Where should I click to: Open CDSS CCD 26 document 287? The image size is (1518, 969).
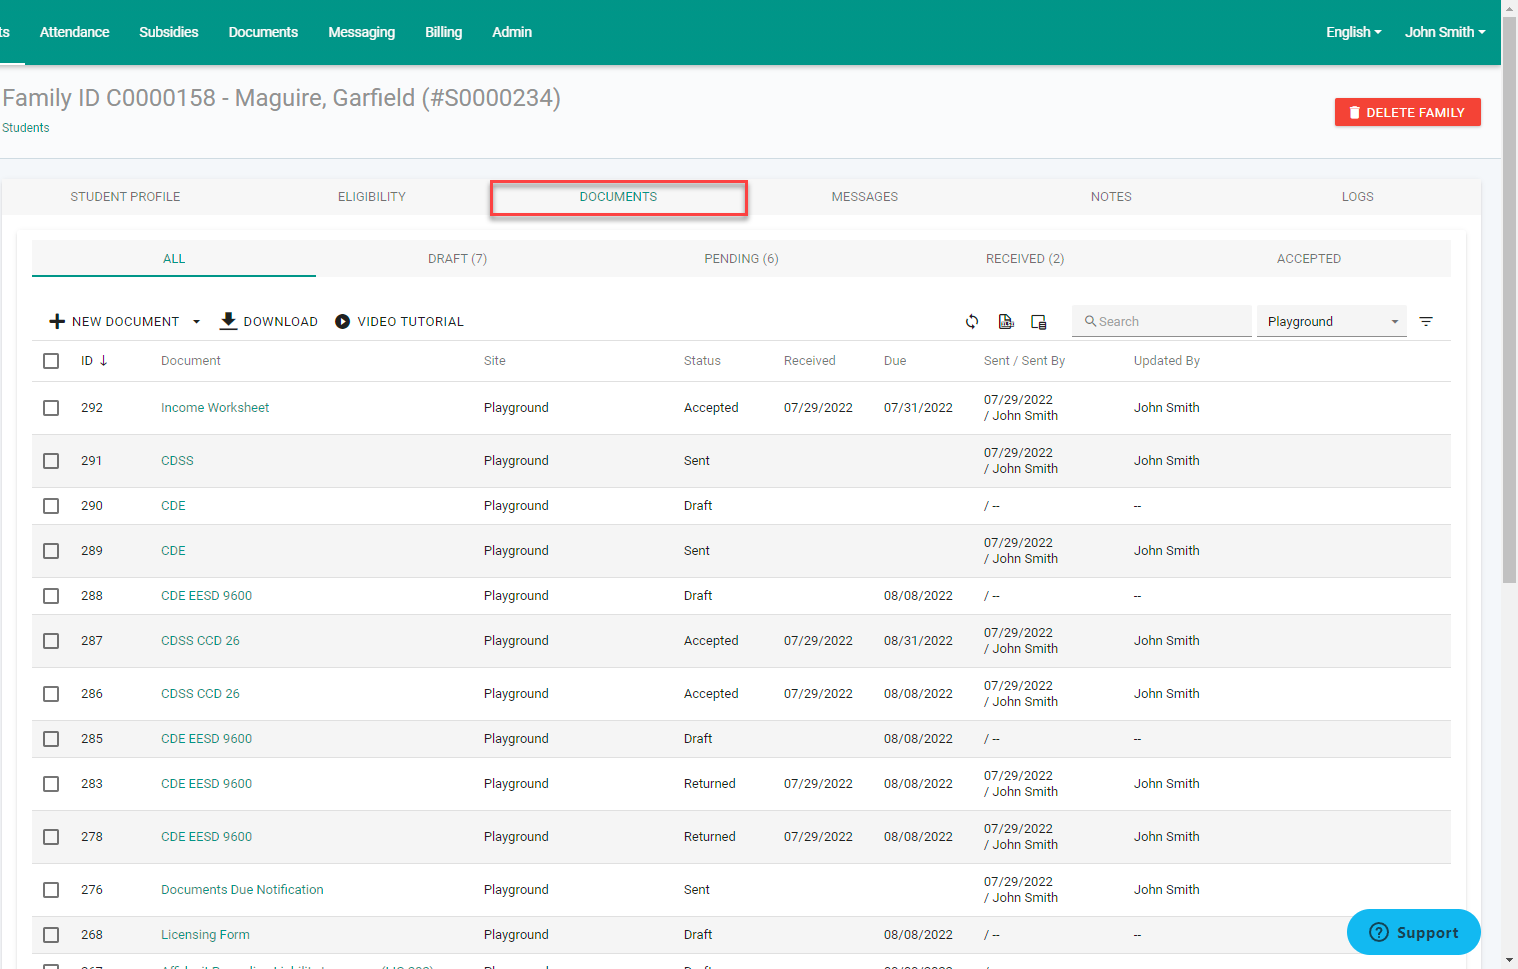click(200, 641)
